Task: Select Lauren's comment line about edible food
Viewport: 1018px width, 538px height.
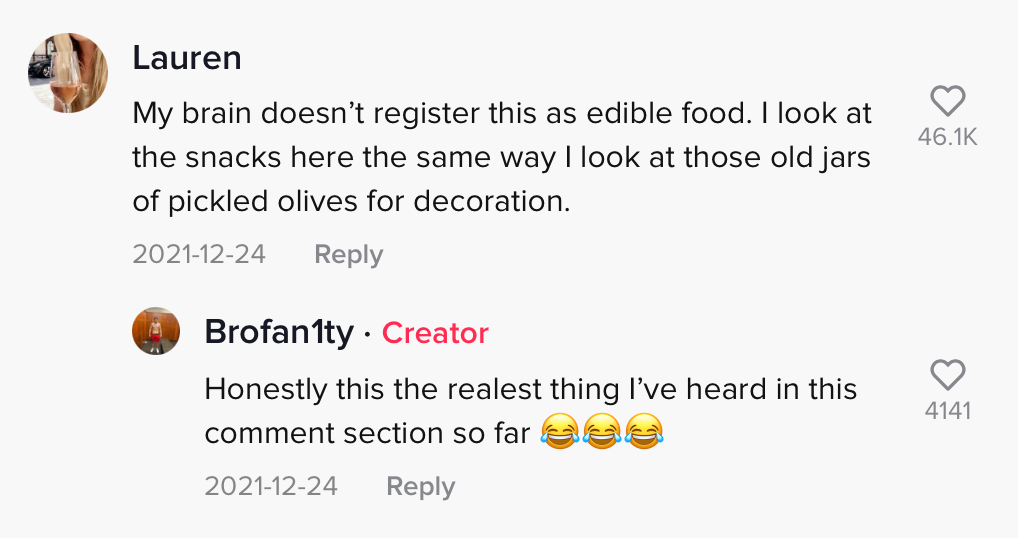Action: [x=502, y=114]
